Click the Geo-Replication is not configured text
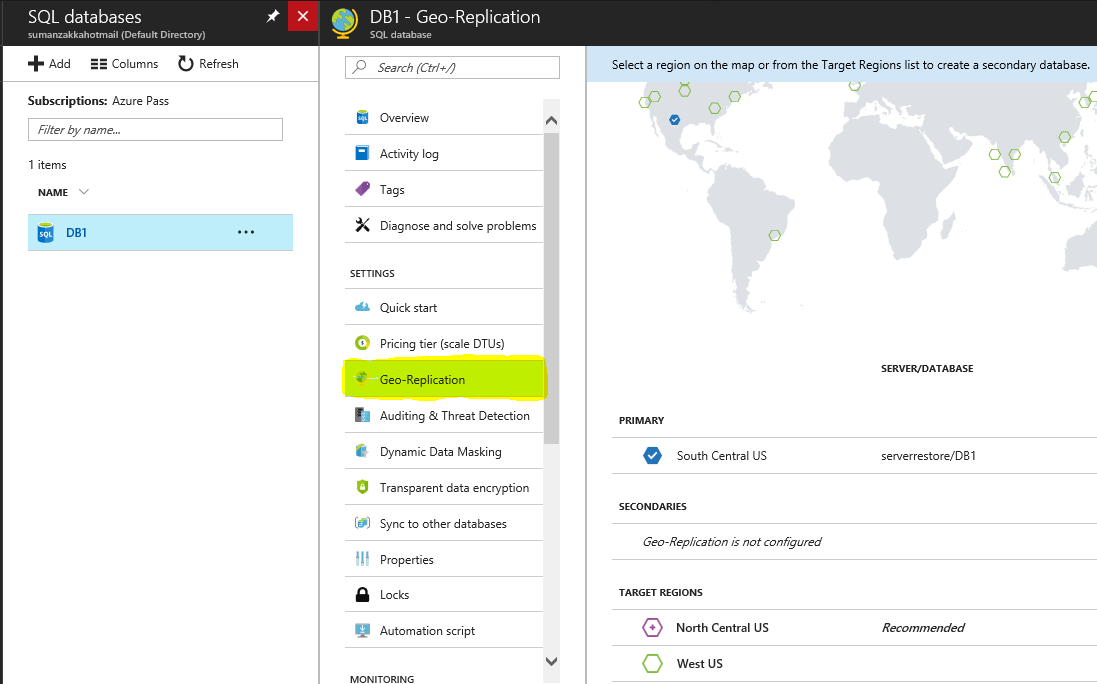This screenshot has width=1097, height=684. pos(732,541)
